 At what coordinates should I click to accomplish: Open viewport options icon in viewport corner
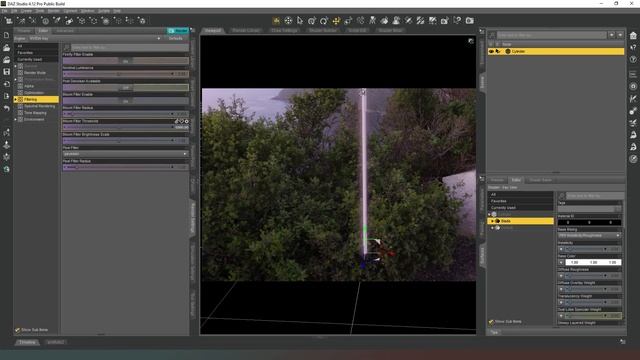click(471, 41)
